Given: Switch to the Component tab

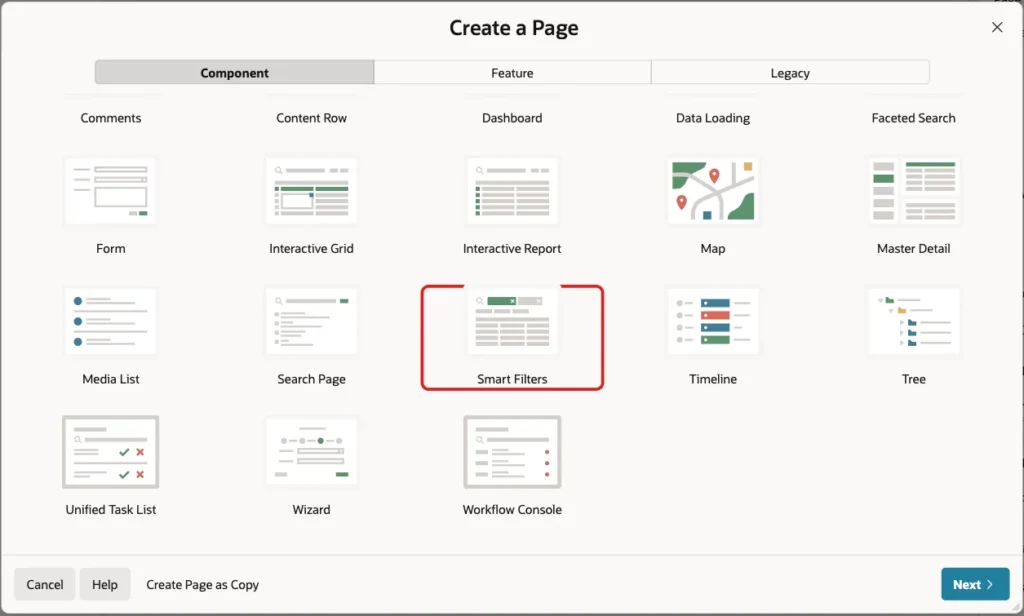Looking at the screenshot, I should click(234, 73).
